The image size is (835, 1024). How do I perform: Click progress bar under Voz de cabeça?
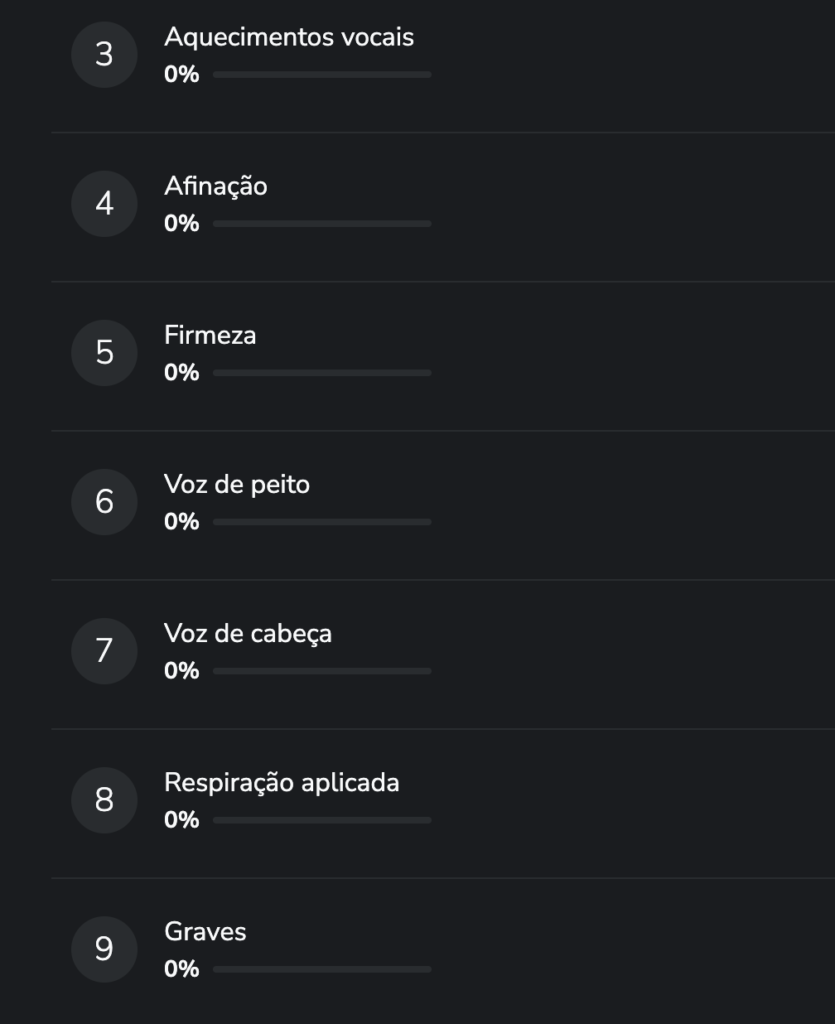[x=322, y=671]
